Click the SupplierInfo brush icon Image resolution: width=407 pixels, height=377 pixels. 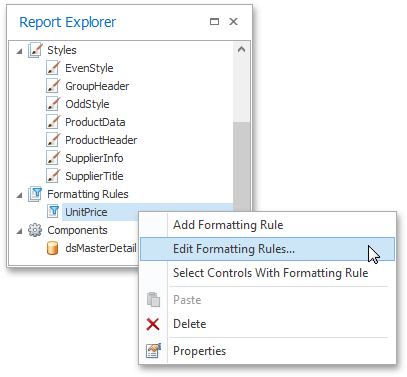[53, 158]
